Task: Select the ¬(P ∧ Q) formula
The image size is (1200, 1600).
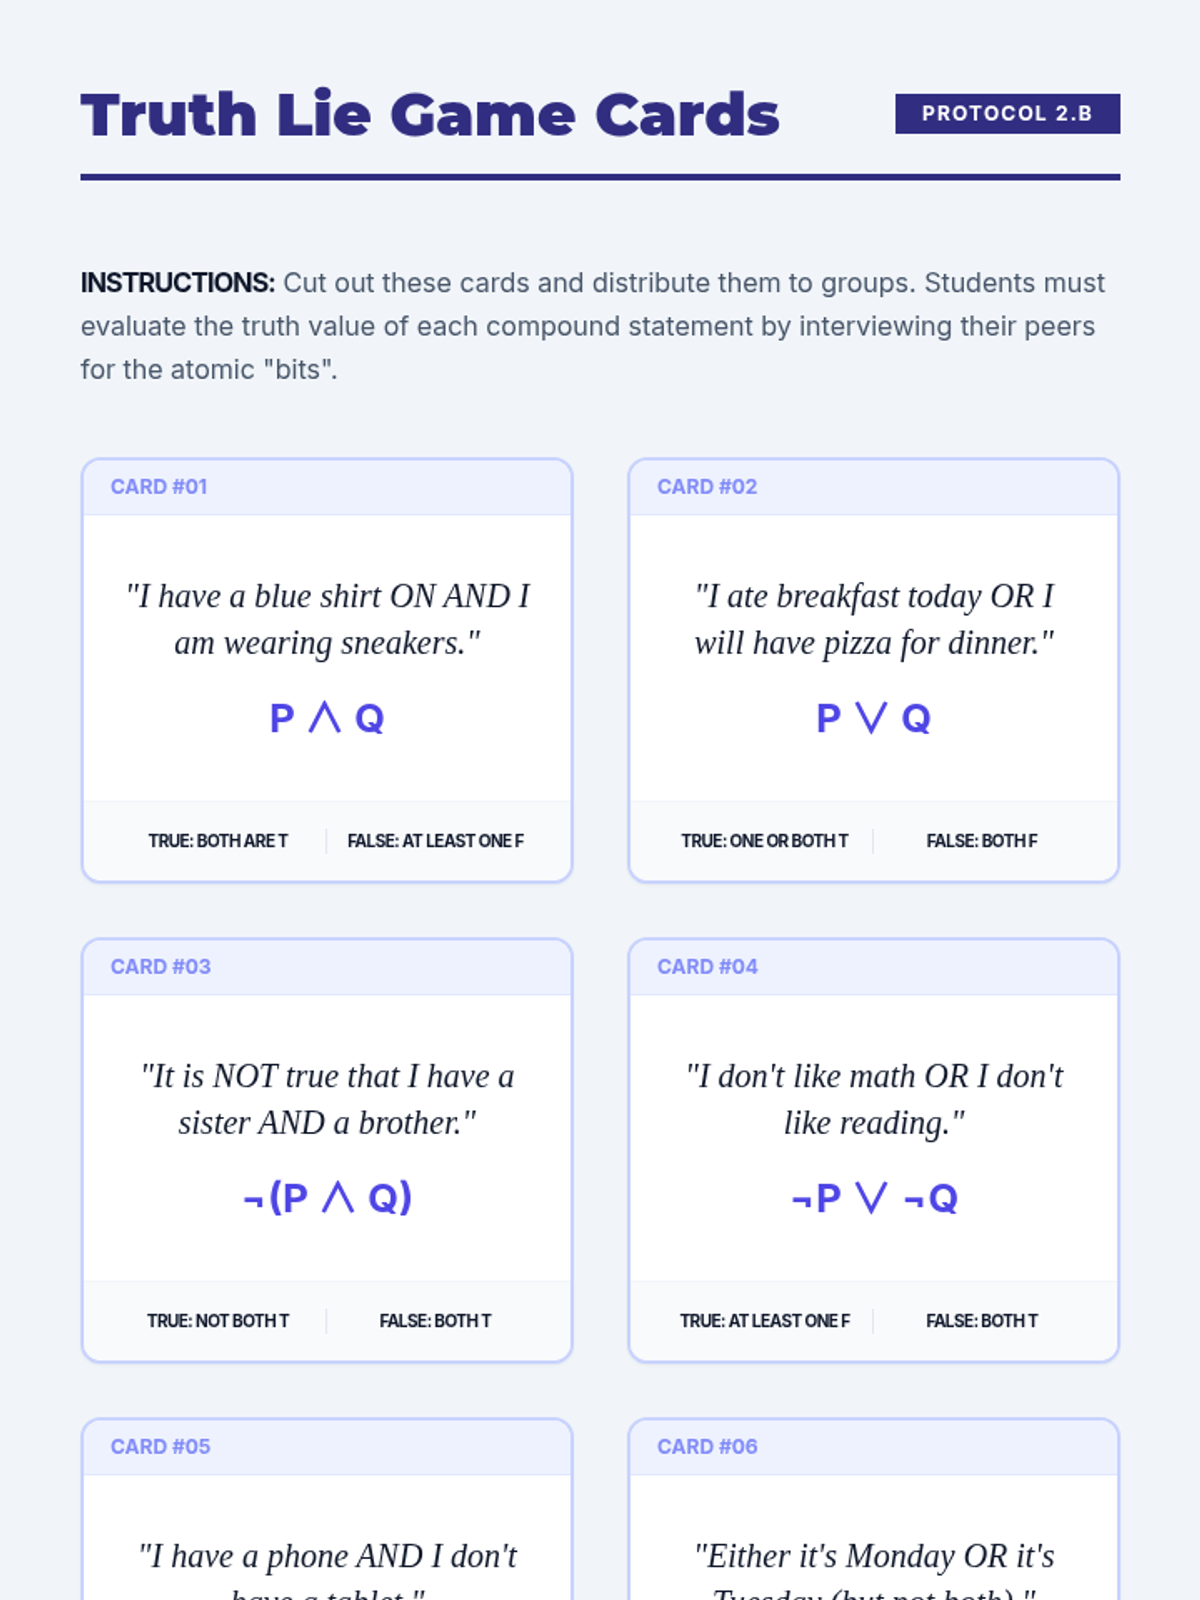Action: tap(327, 1198)
